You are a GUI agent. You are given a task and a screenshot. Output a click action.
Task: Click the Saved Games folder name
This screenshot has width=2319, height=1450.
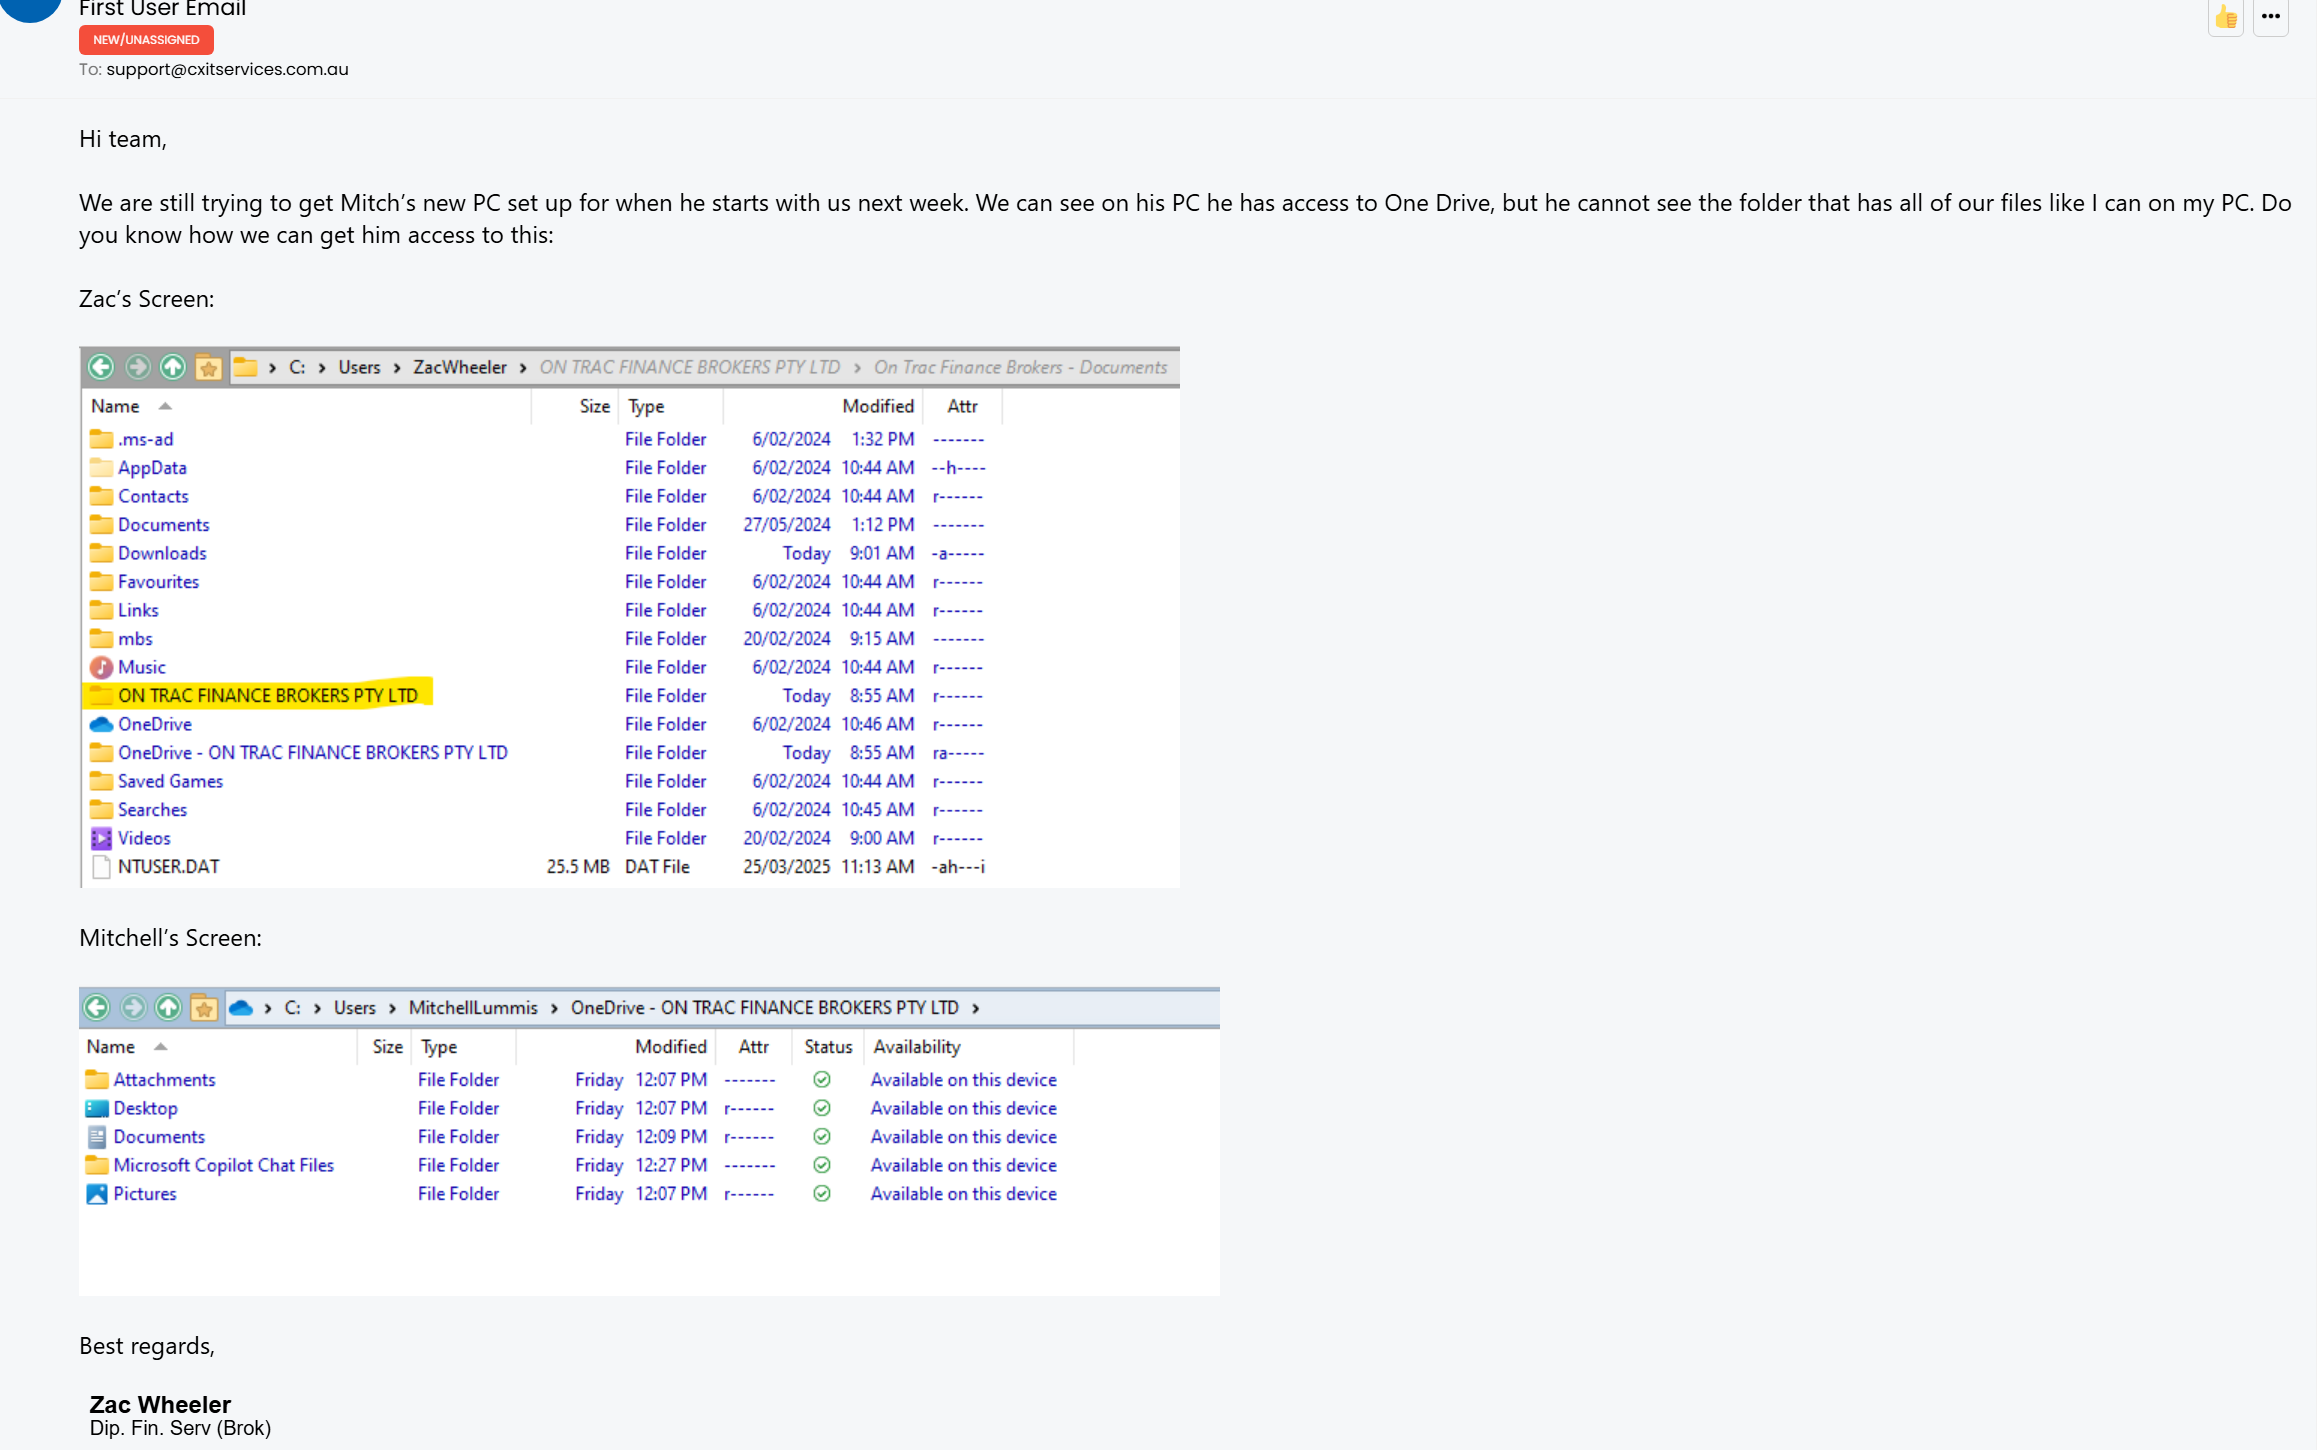pyautogui.click(x=170, y=781)
